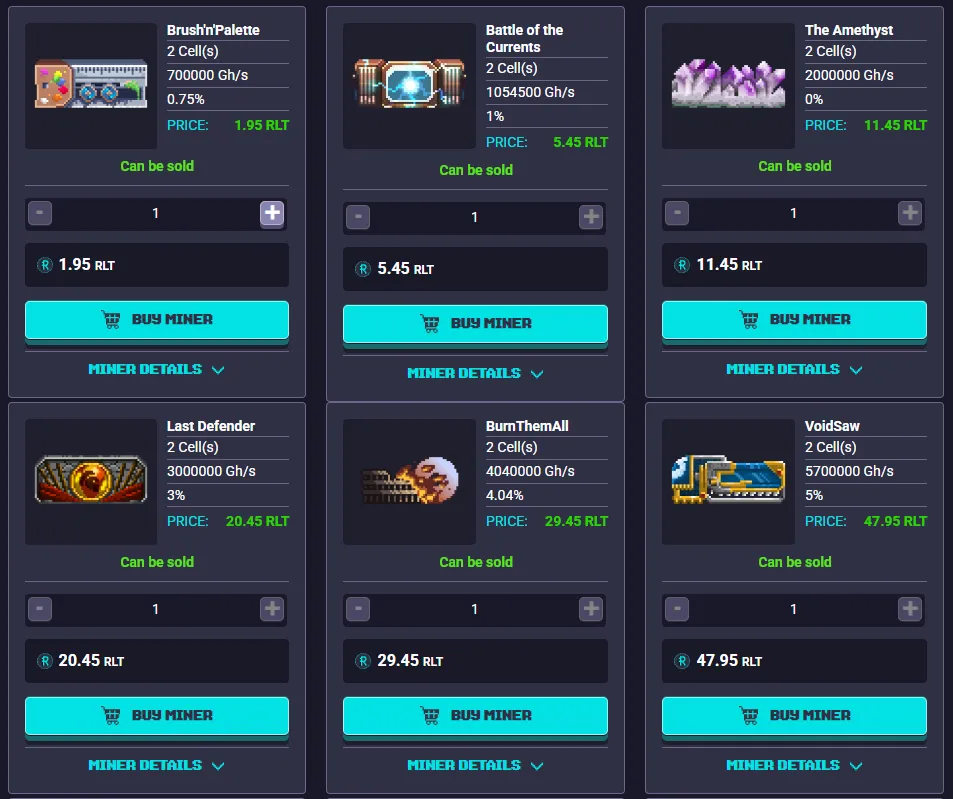Increase VoidSaw quantity with plus
953x799 pixels.
point(910,609)
